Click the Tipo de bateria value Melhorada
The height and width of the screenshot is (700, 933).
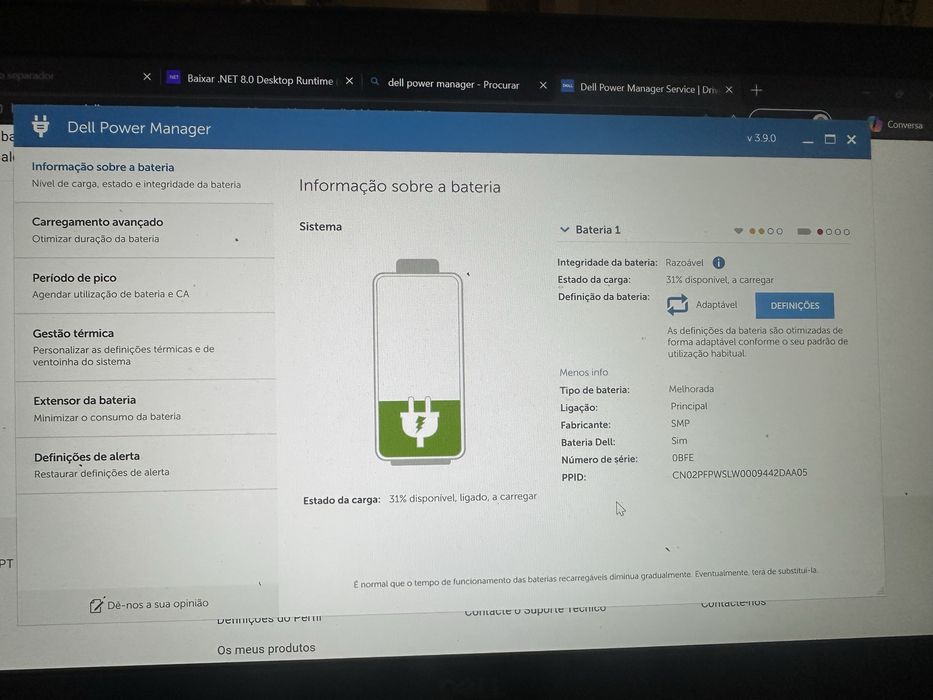(x=691, y=389)
